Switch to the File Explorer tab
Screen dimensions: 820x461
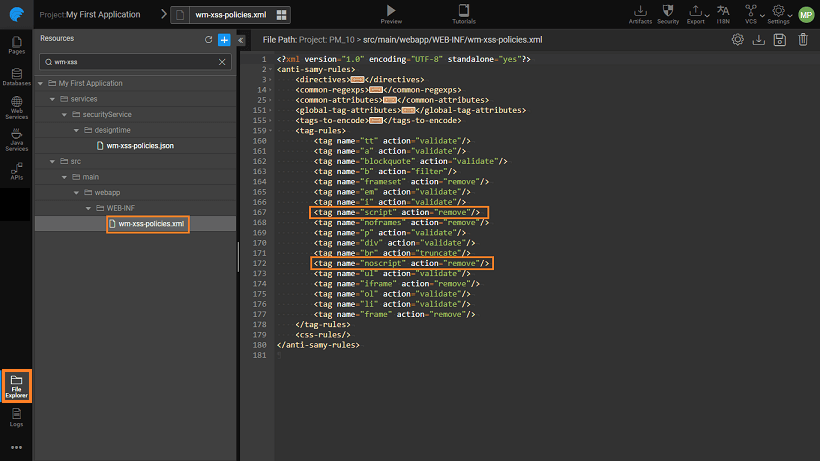tap(16, 385)
